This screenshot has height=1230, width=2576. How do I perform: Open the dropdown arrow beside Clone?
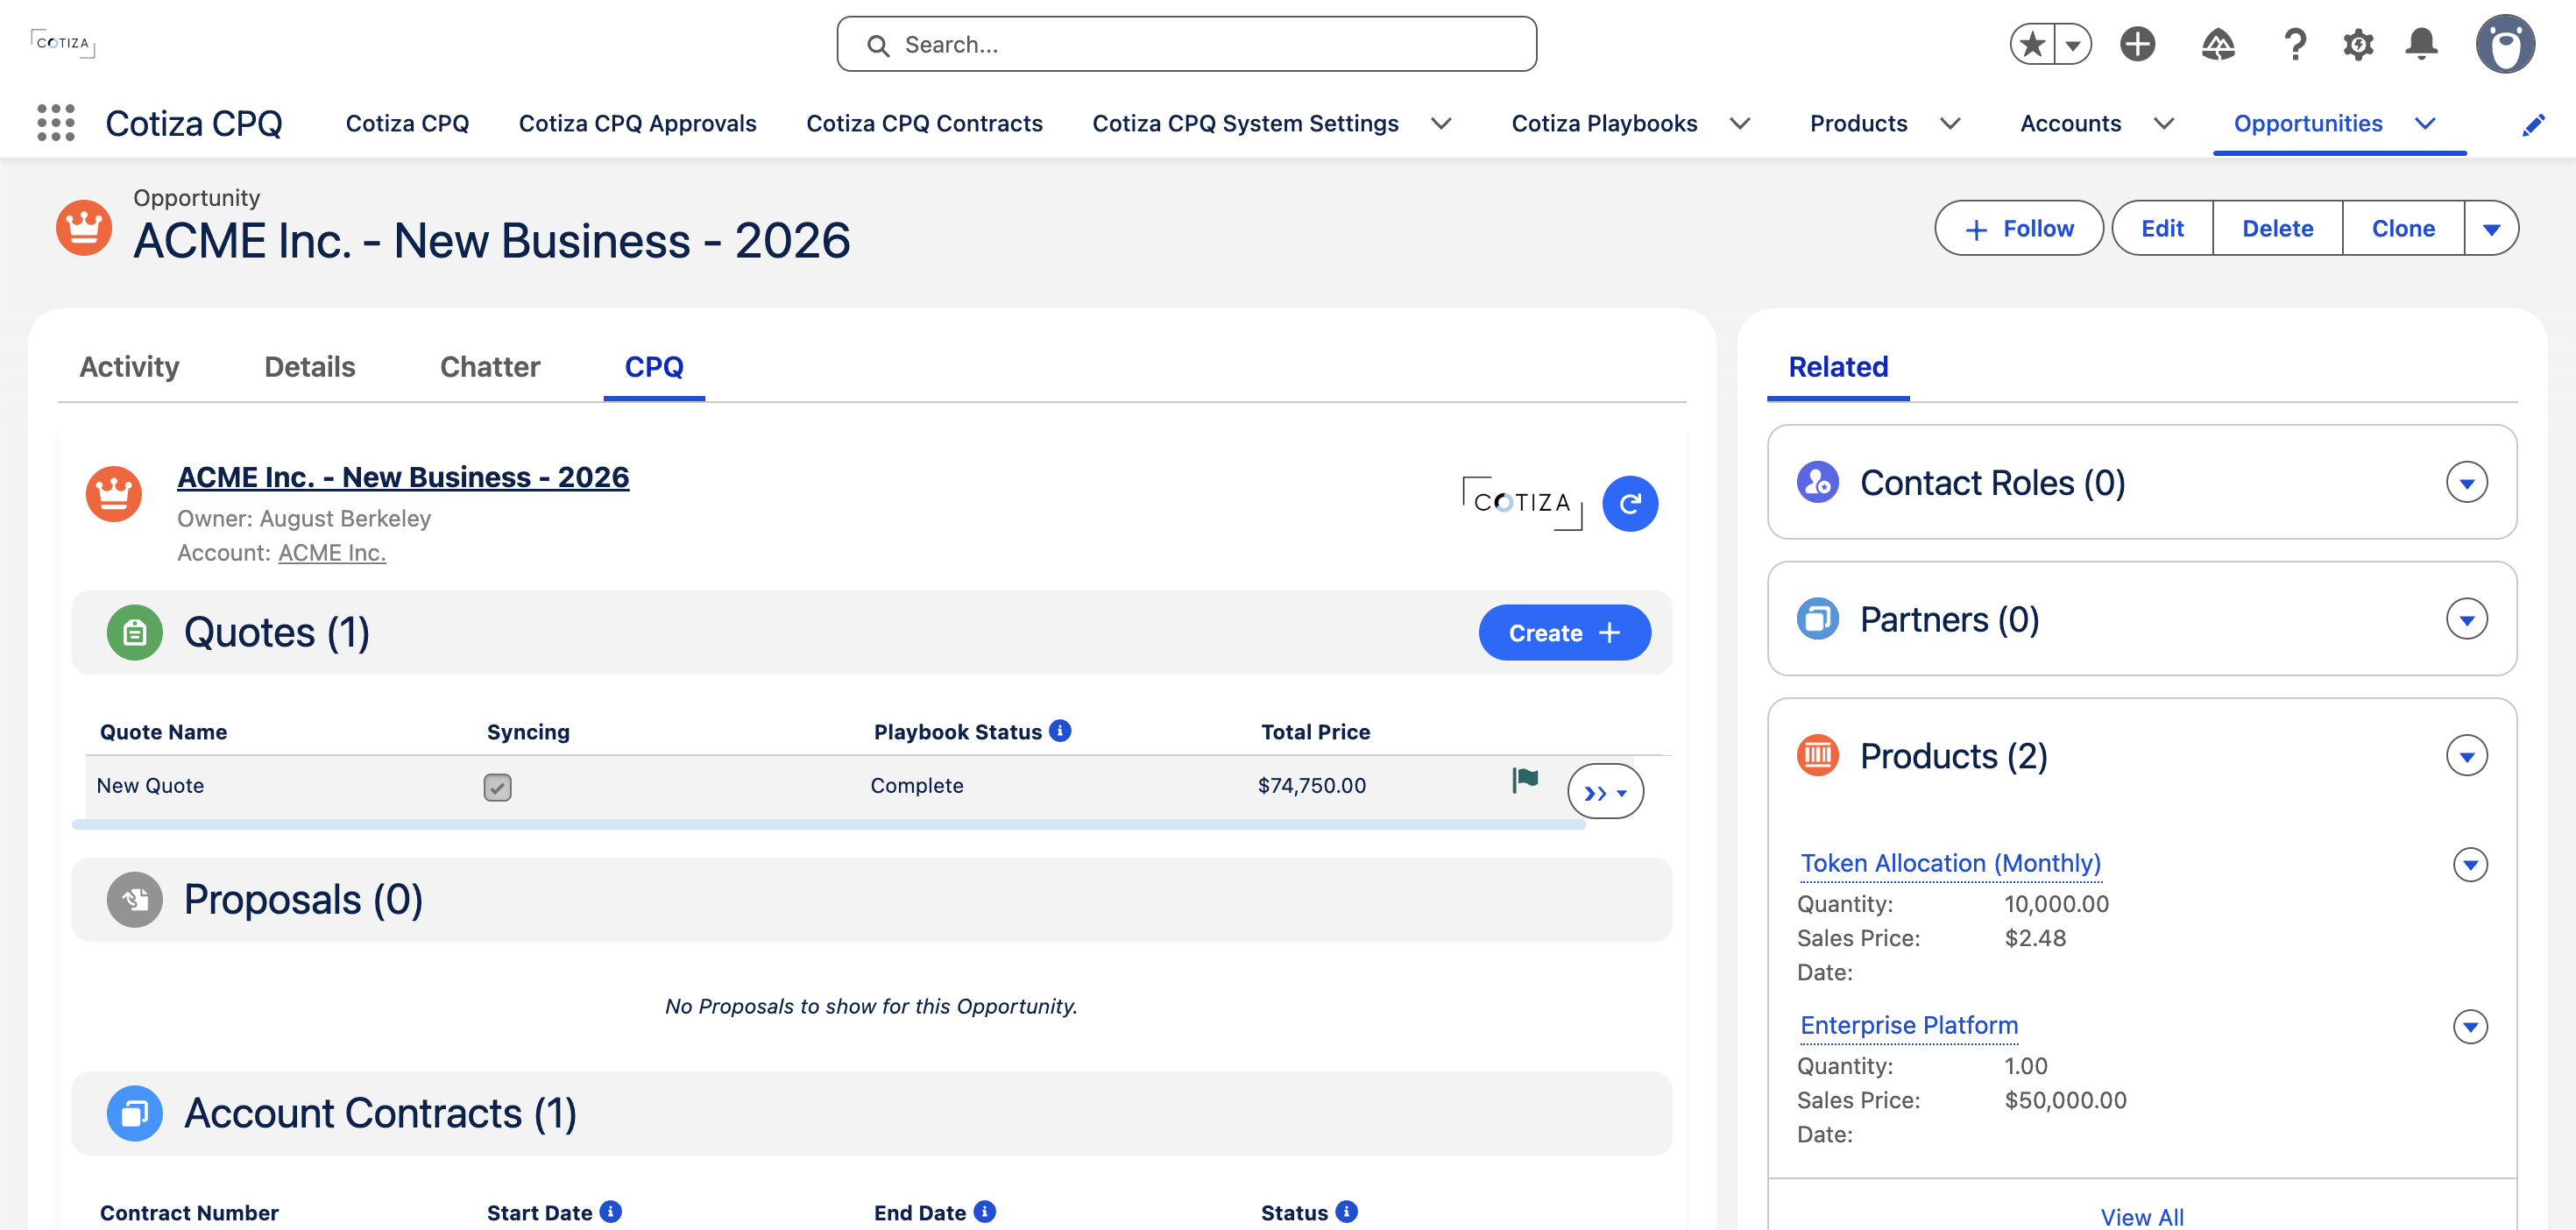[2491, 229]
